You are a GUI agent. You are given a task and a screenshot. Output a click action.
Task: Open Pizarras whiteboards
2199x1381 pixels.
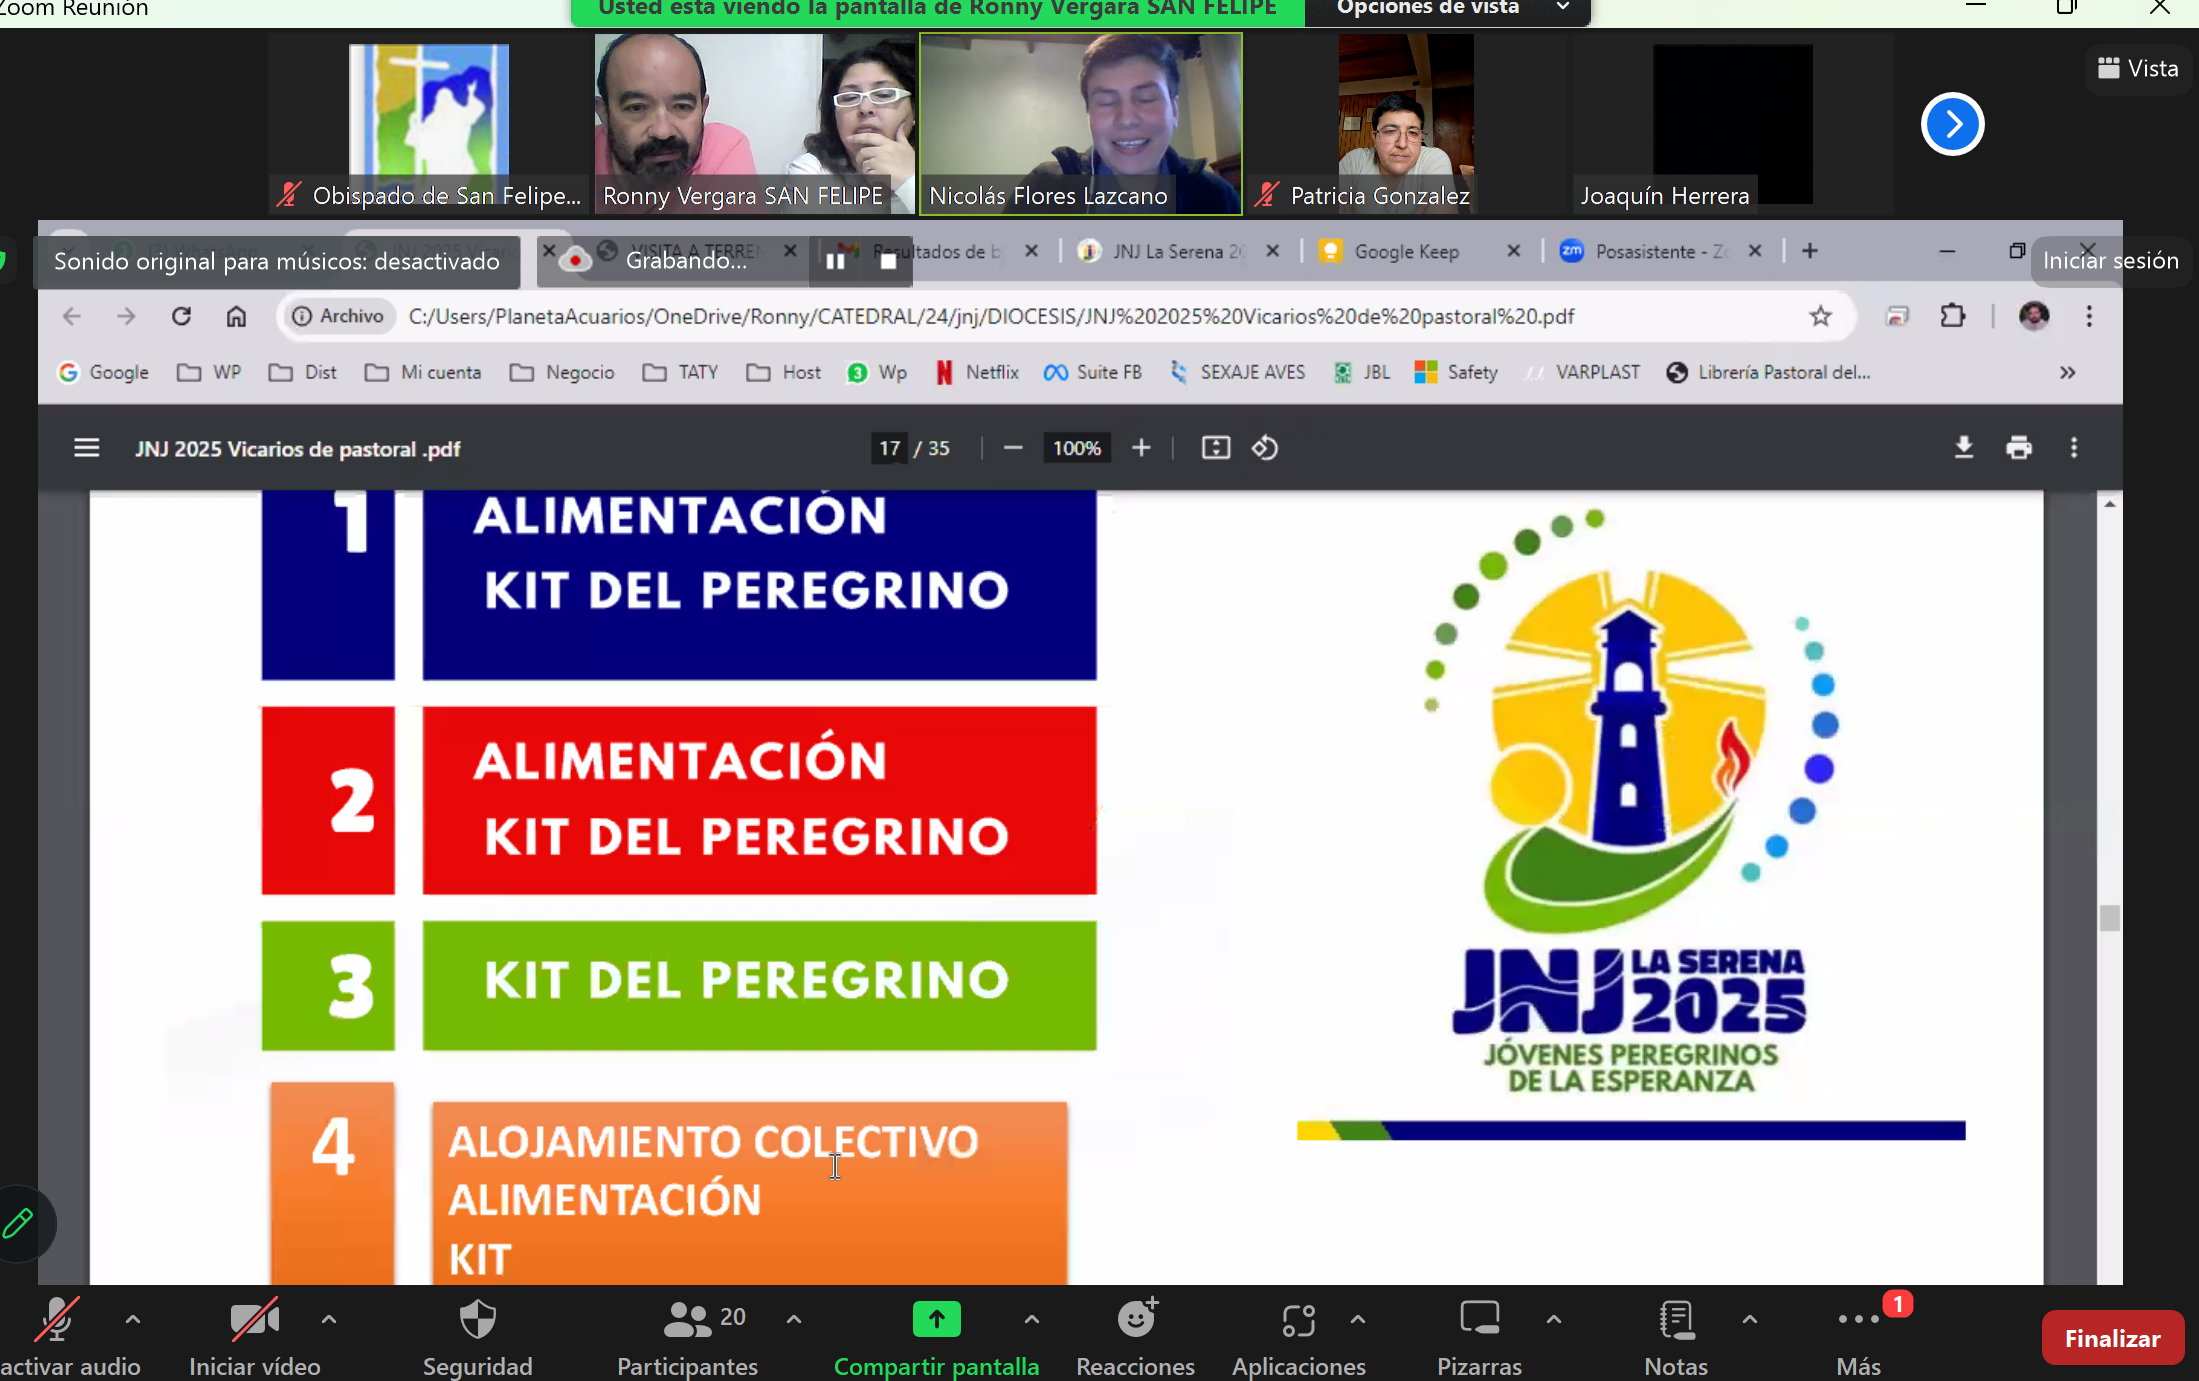(1479, 1337)
